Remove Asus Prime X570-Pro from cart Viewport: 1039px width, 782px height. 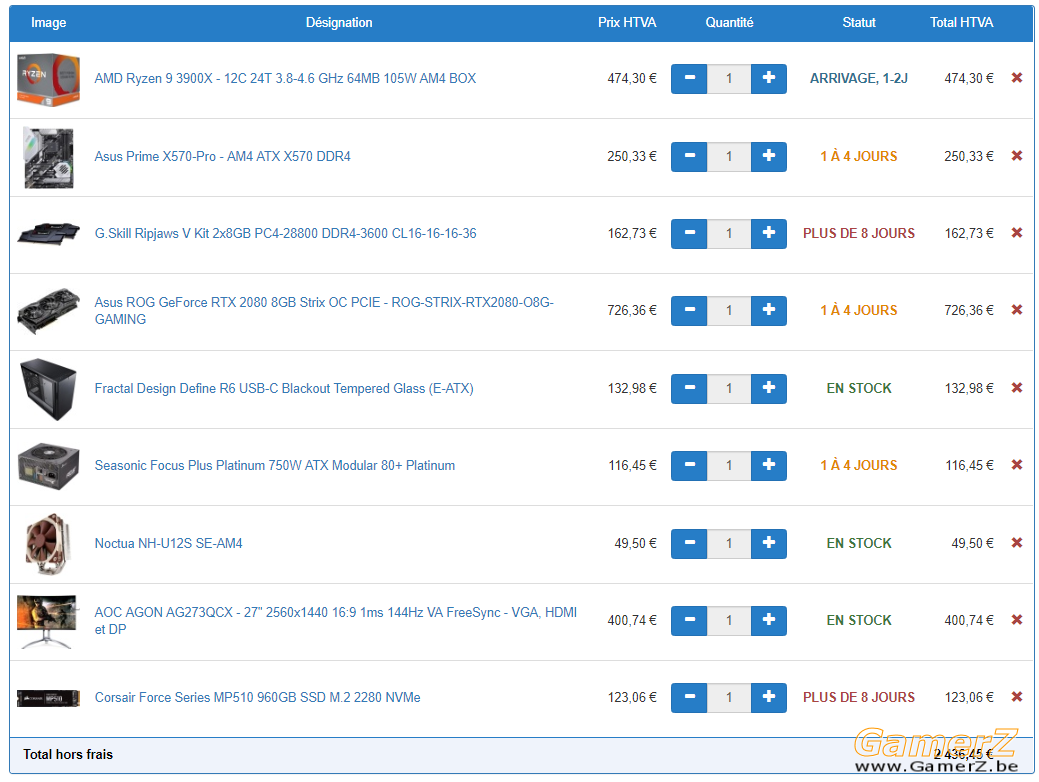[x=1016, y=156]
